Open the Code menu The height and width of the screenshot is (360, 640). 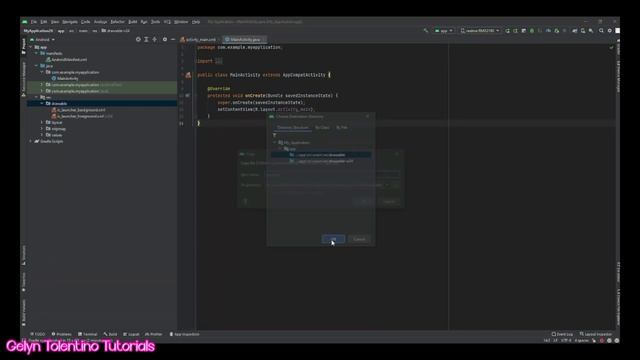(x=85, y=22)
